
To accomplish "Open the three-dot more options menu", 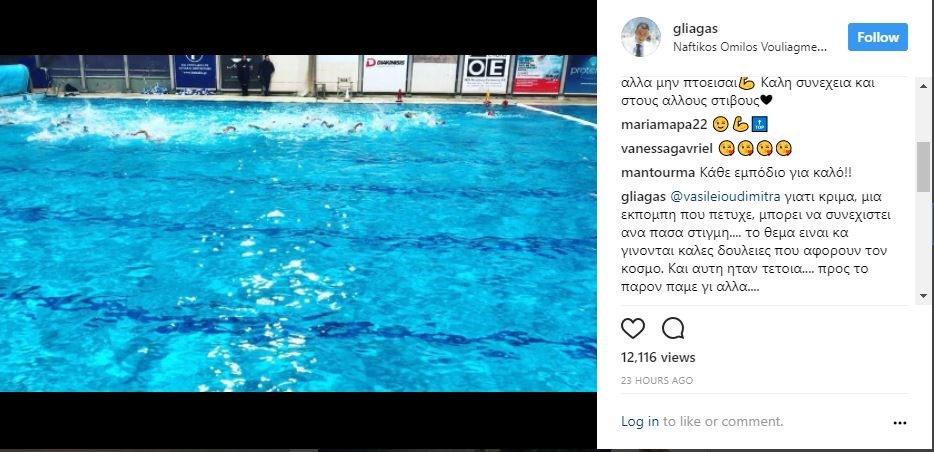I will [x=899, y=423].
